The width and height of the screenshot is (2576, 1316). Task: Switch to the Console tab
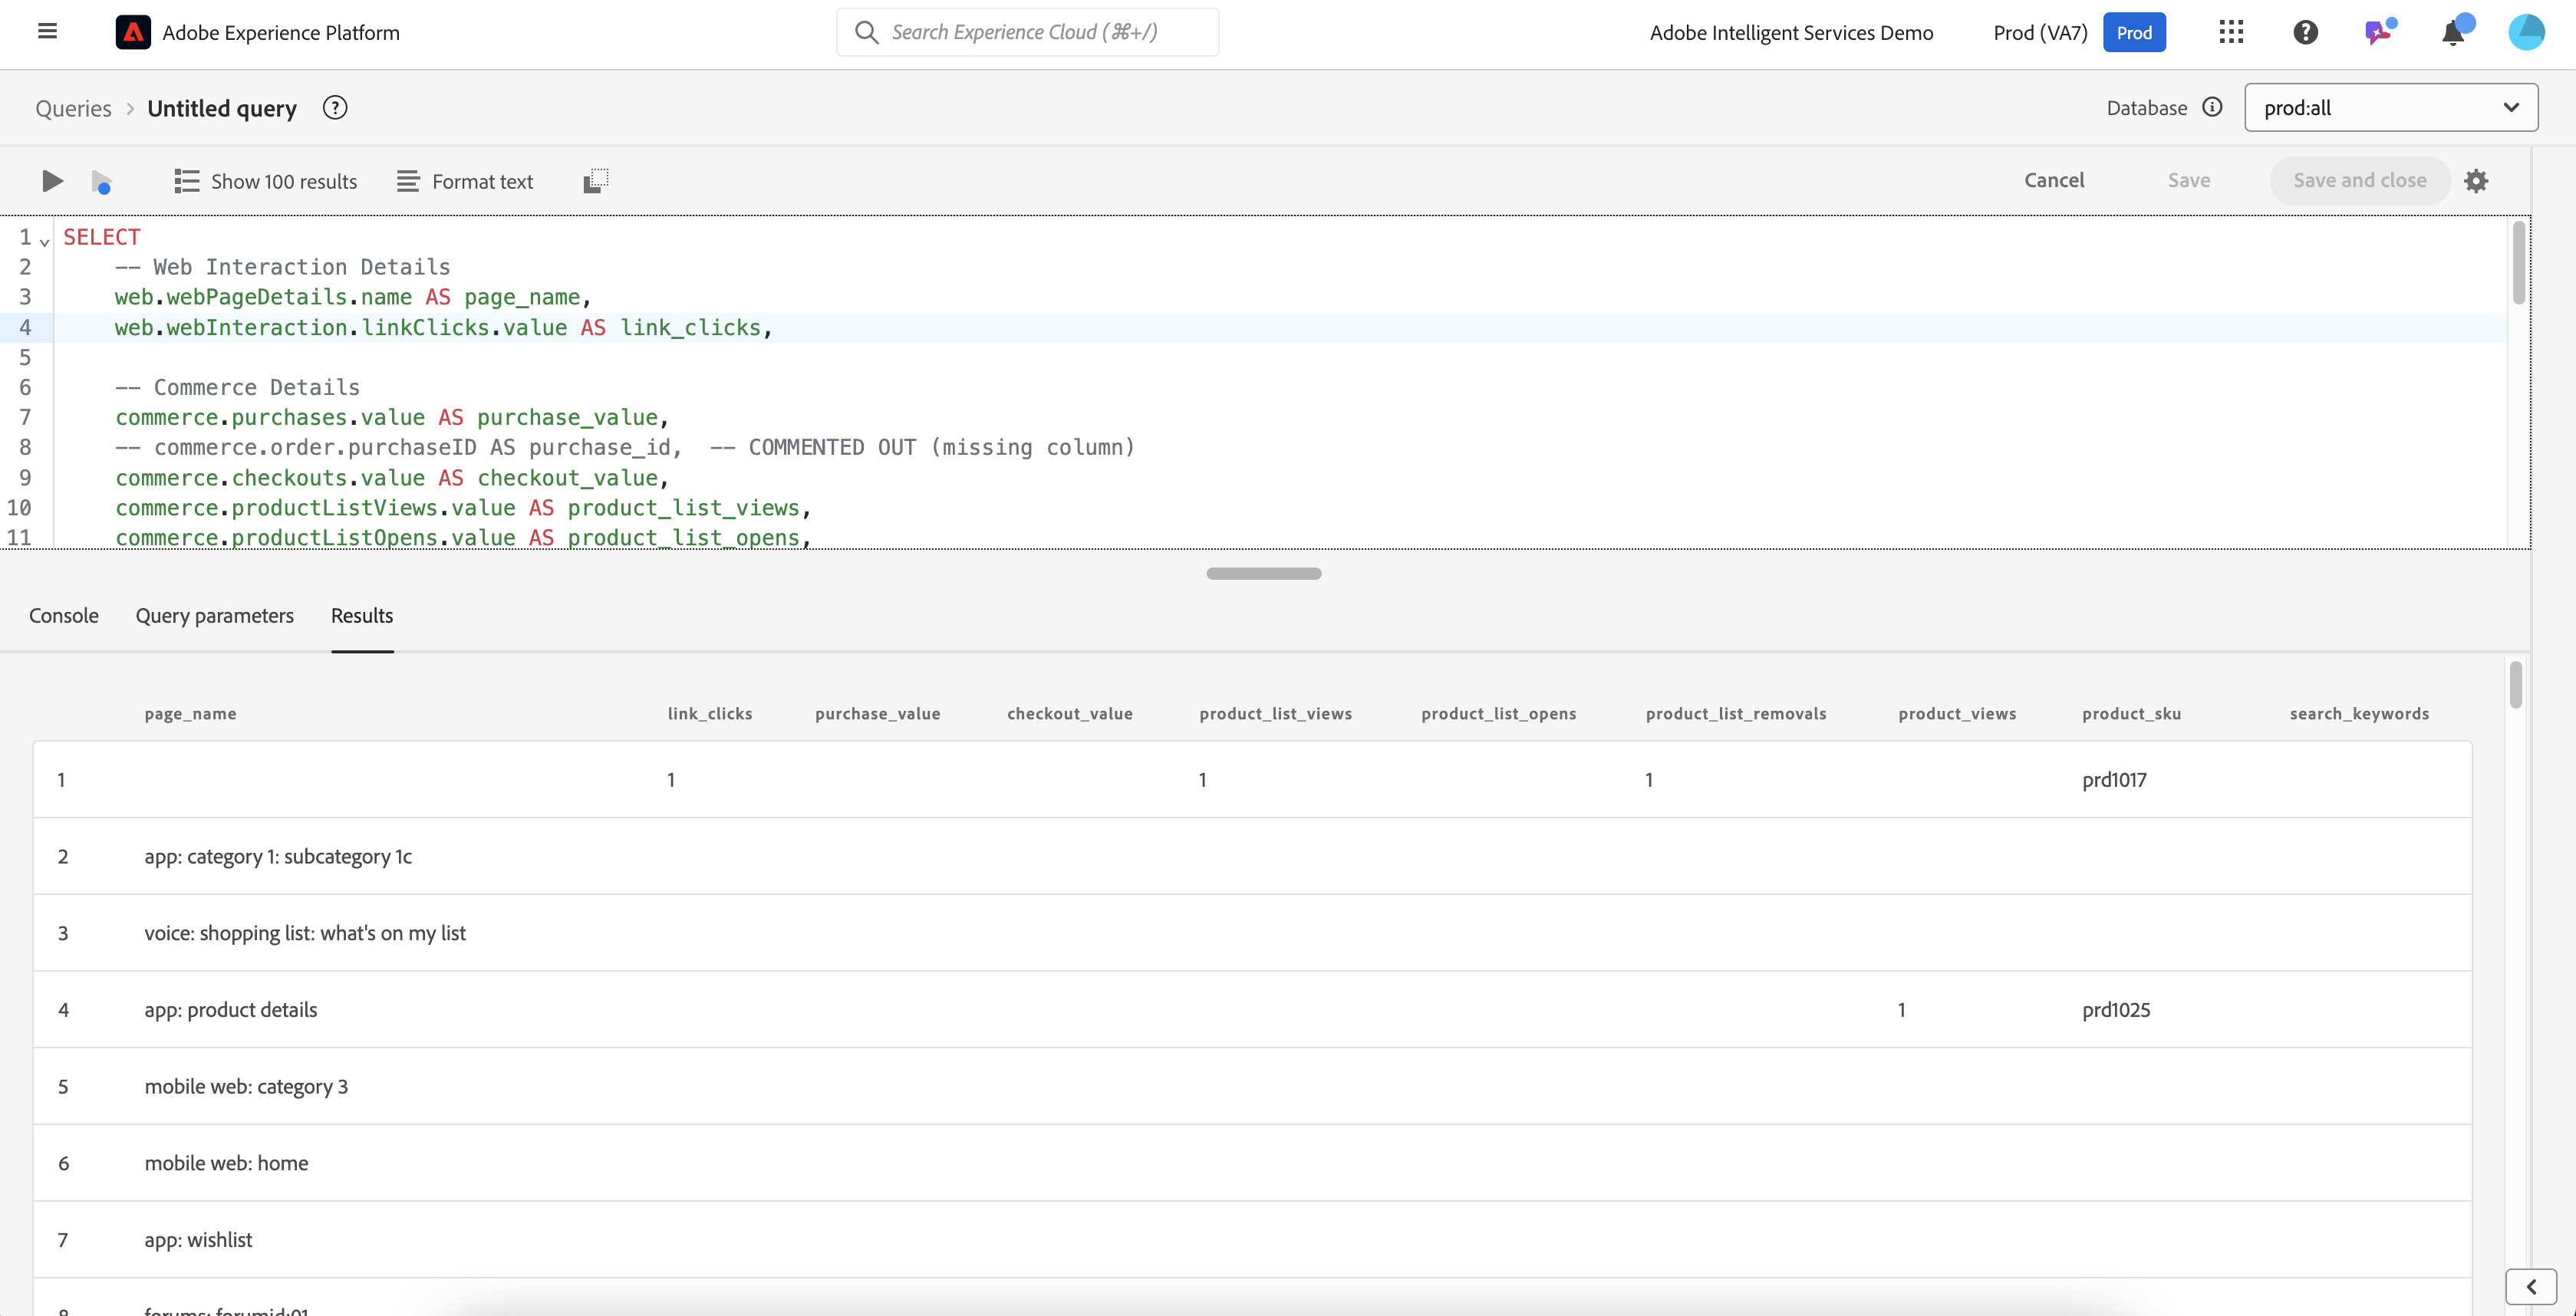(x=64, y=616)
